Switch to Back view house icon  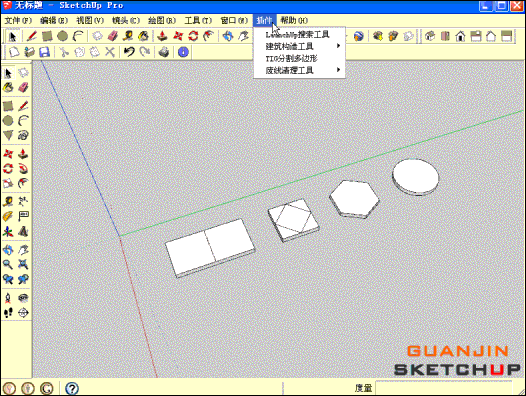pyautogui.click(x=491, y=36)
